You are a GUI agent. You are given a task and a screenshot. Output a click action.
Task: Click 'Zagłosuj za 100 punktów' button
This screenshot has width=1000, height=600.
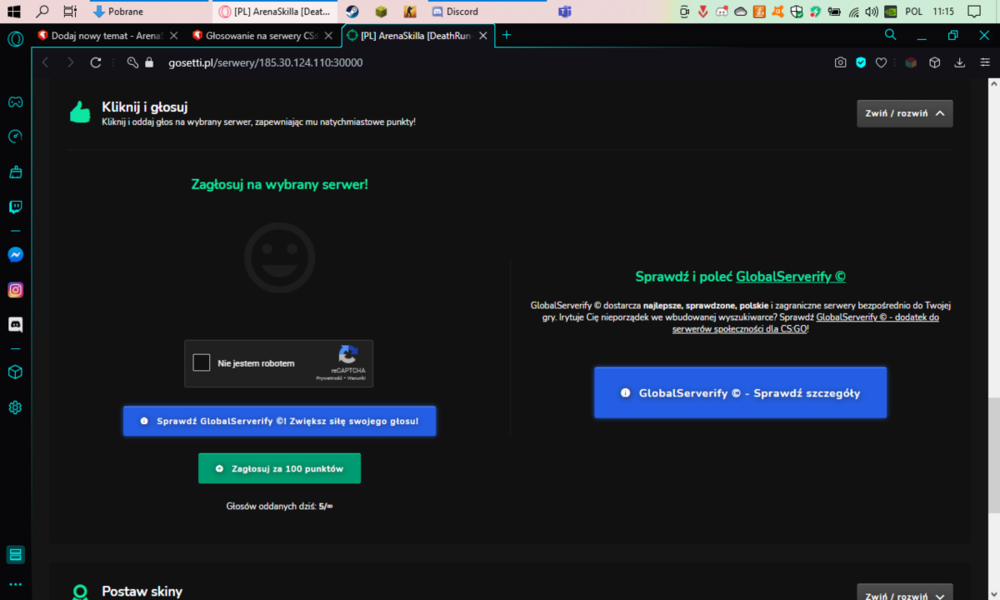point(279,468)
